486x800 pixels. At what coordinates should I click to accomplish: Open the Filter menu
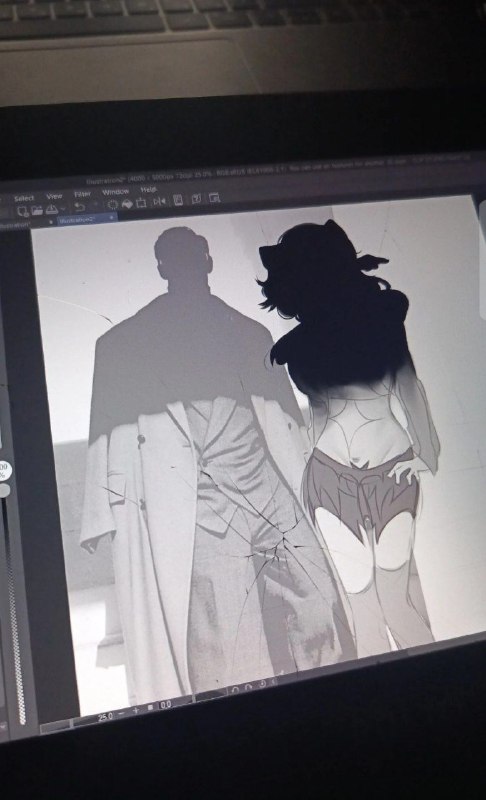point(82,194)
